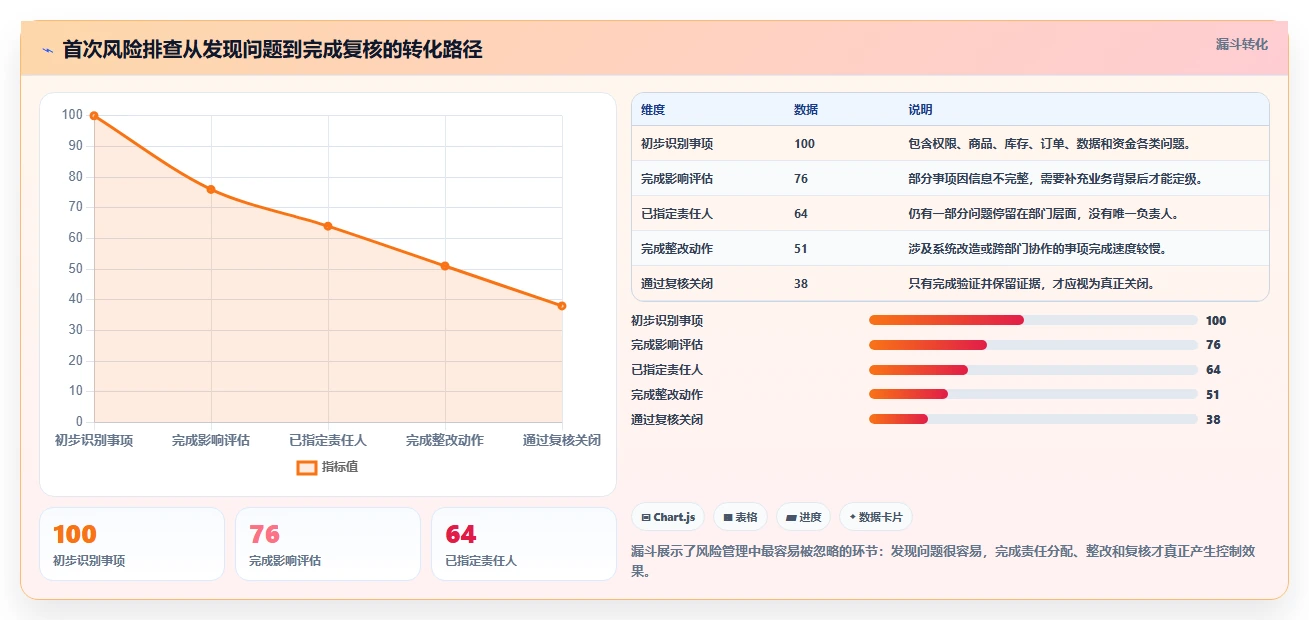This screenshot has height=620, width=1309.
Task: Click description 只有完成验证并保留证据 text
Action: pyautogui.click(x=1031, y=284)
